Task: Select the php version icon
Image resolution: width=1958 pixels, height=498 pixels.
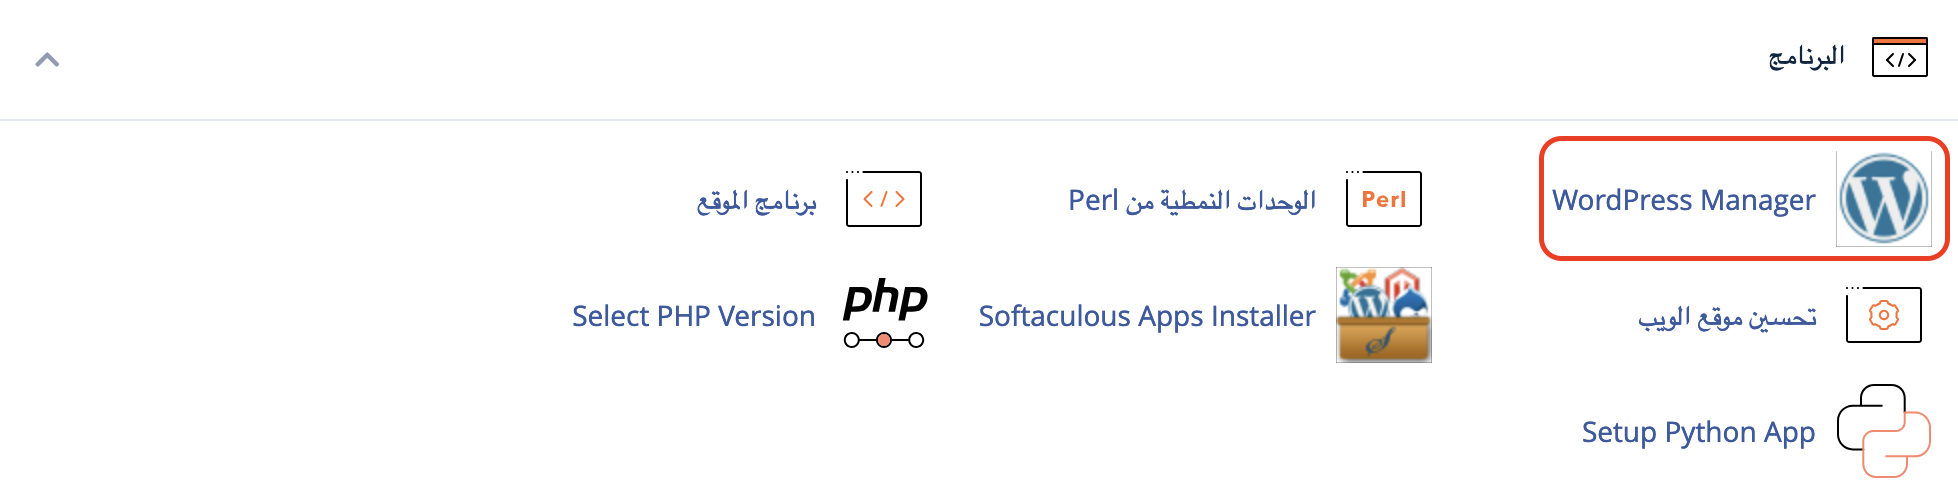Action: (x=885, y=314)
